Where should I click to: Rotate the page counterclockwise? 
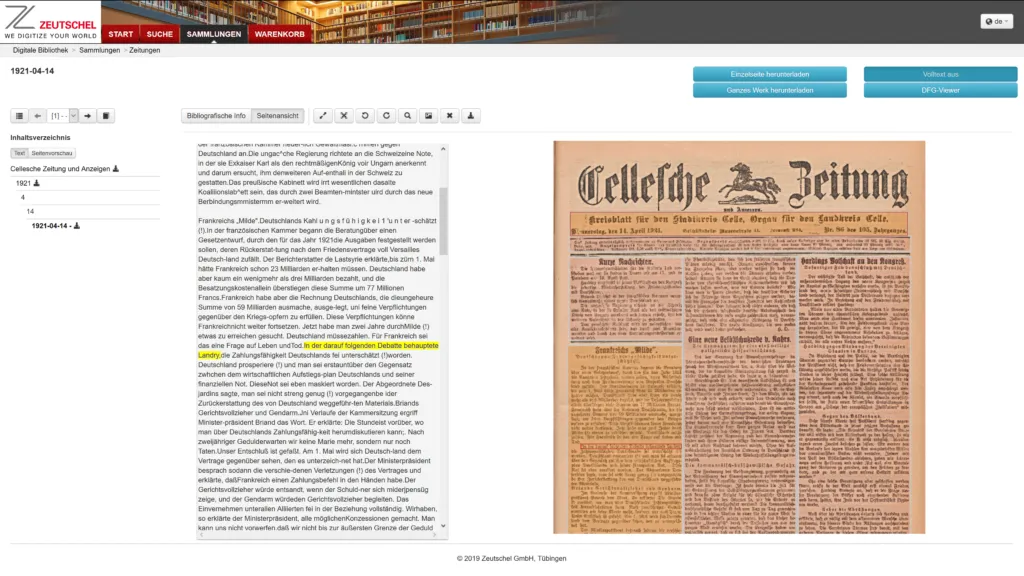[x=365, y=116]
